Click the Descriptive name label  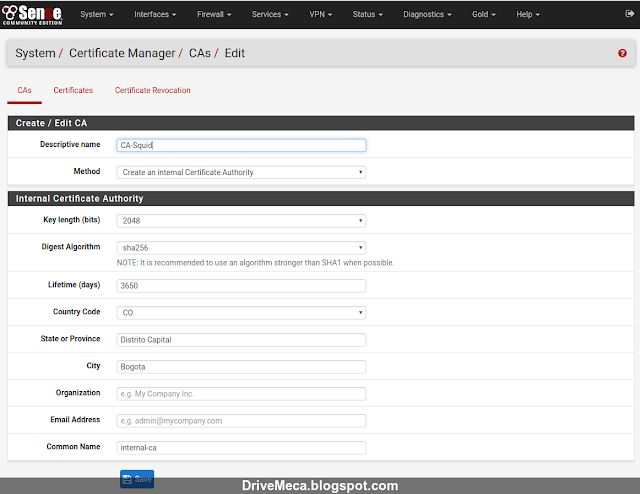pyautogui.click(x=70, y=145)
